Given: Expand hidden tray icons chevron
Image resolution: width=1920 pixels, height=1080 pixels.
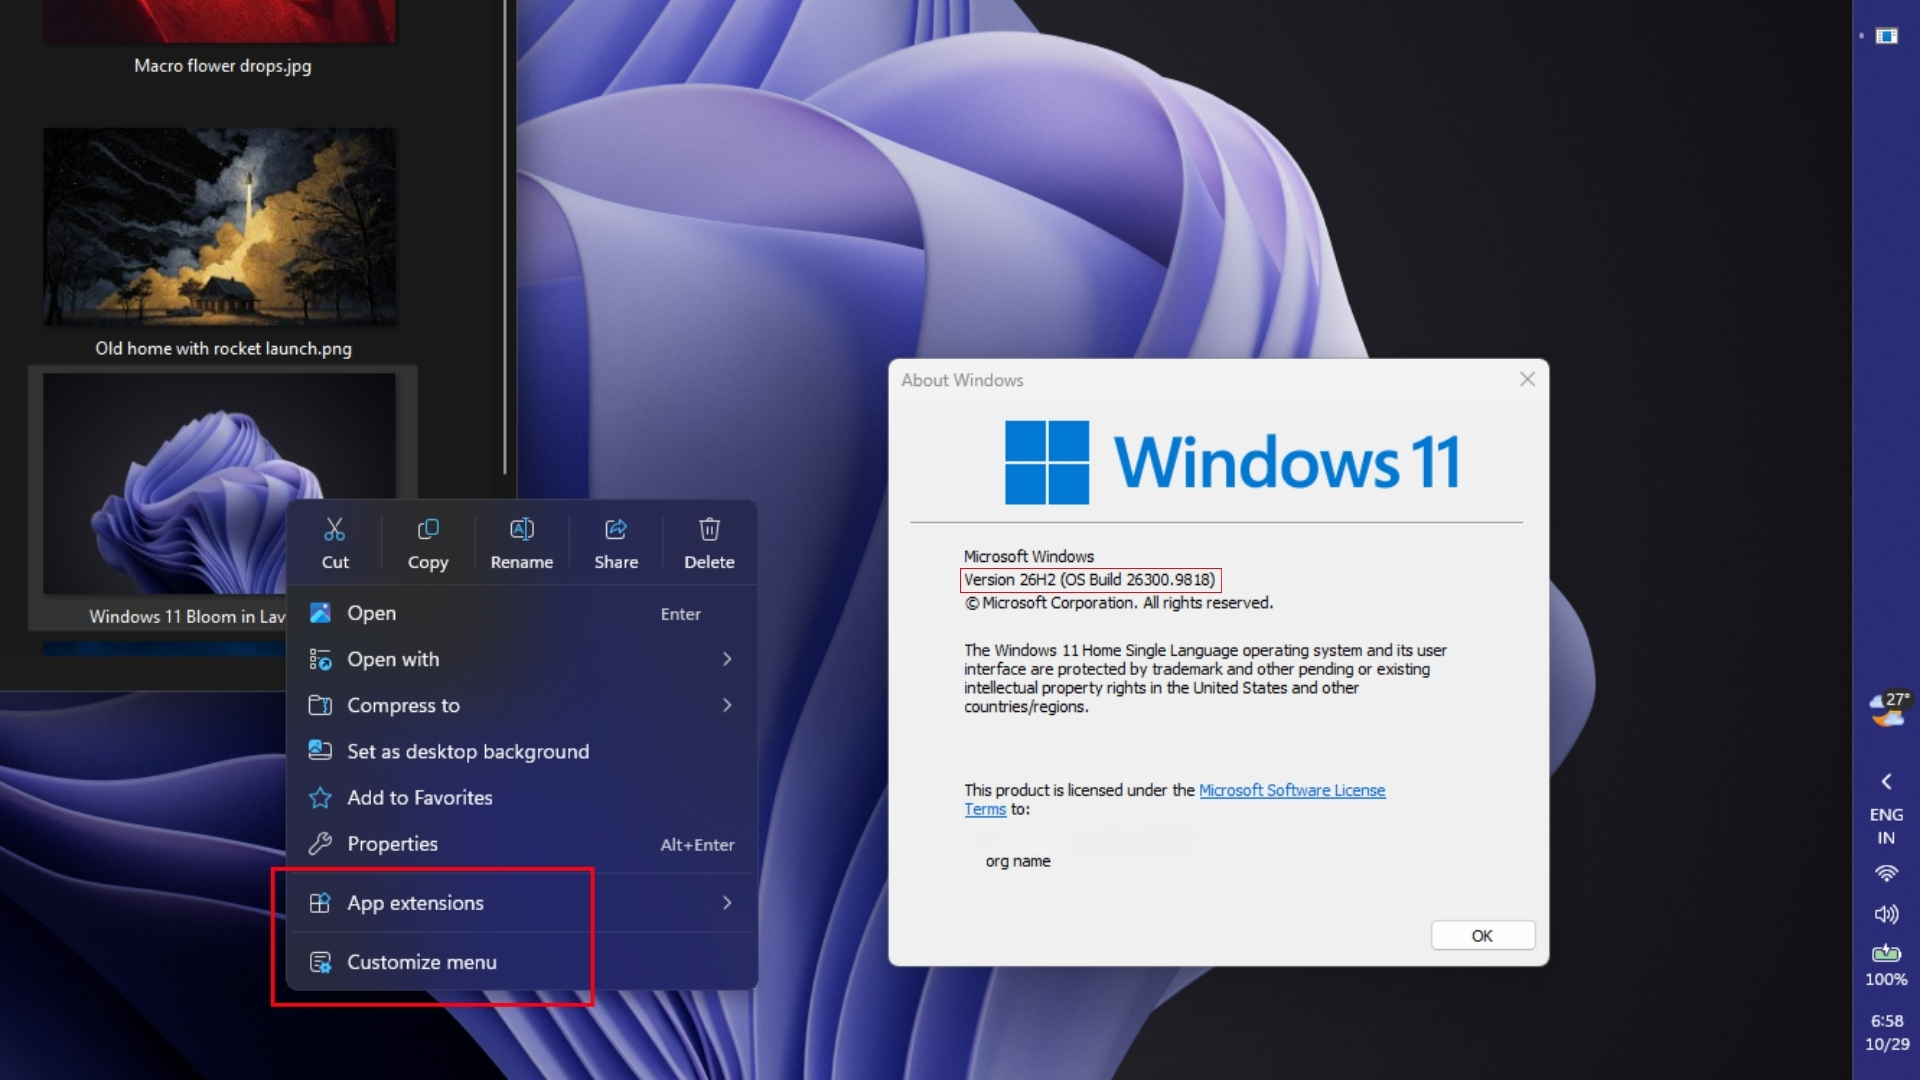Looking at the screenshot, I should (1886, 781).
